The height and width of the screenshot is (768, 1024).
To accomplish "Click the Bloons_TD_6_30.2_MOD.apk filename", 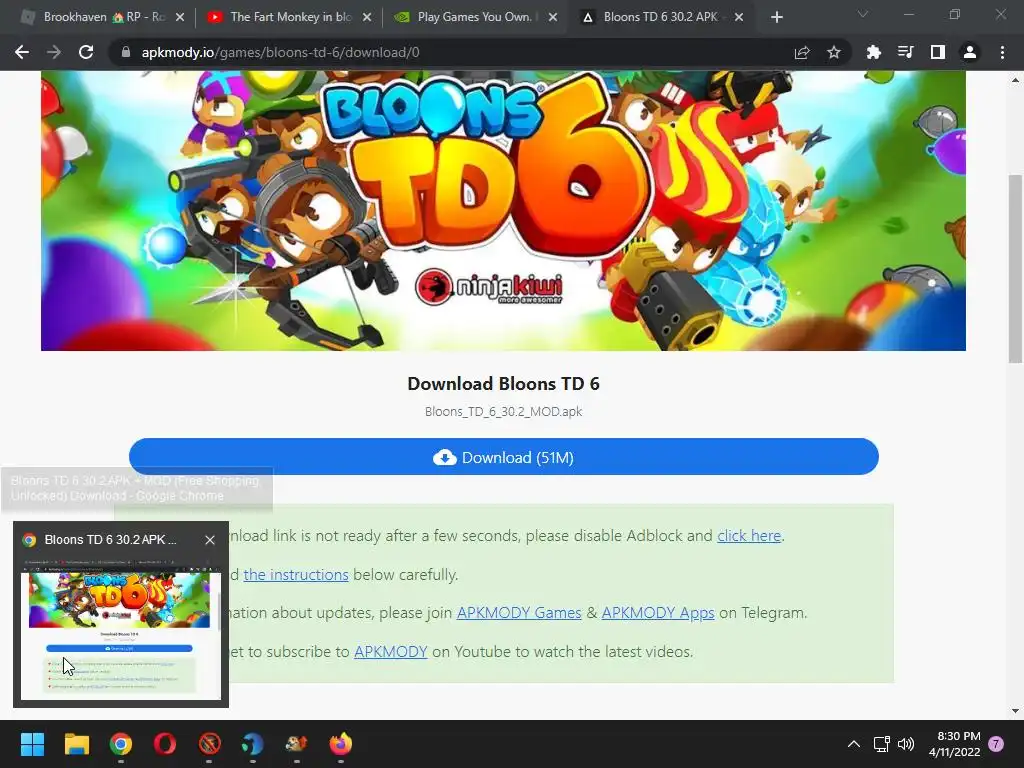I will (504, 411).
